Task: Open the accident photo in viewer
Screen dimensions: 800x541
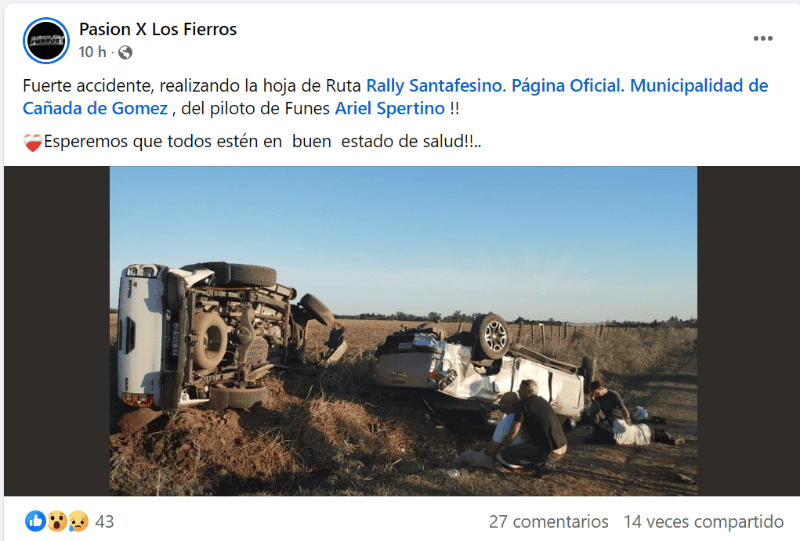Action: click(403, 331)
